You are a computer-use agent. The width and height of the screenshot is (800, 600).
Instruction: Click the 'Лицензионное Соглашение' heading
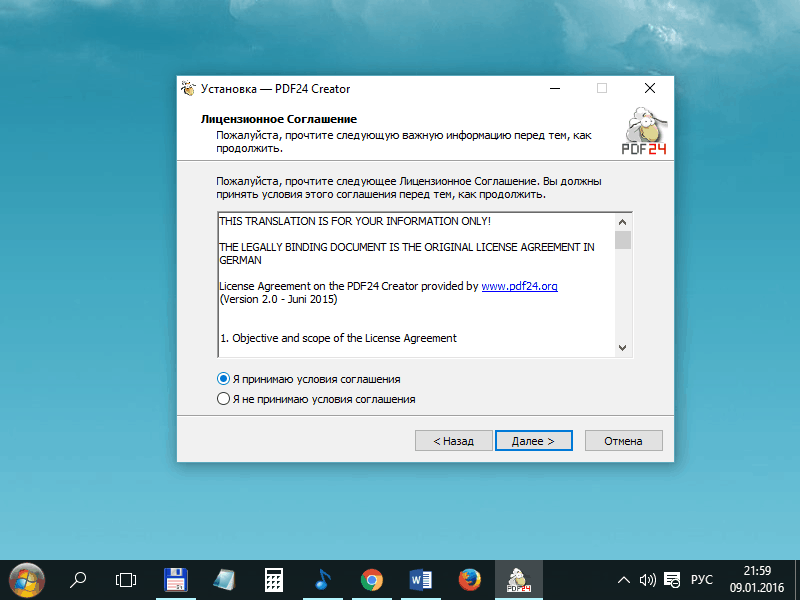pos(279,119)
